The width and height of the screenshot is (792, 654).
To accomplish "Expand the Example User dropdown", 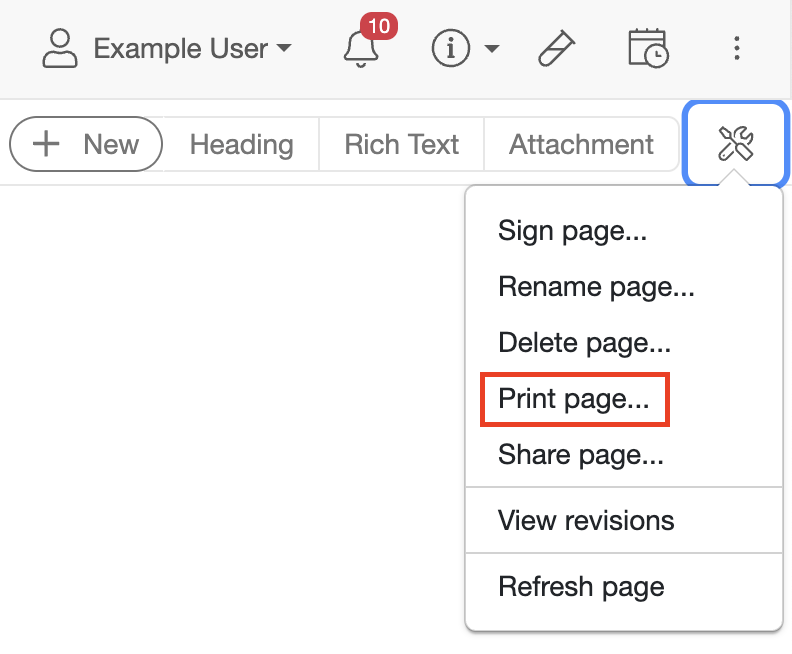I will pyautogui.click(x=192, y=48).
